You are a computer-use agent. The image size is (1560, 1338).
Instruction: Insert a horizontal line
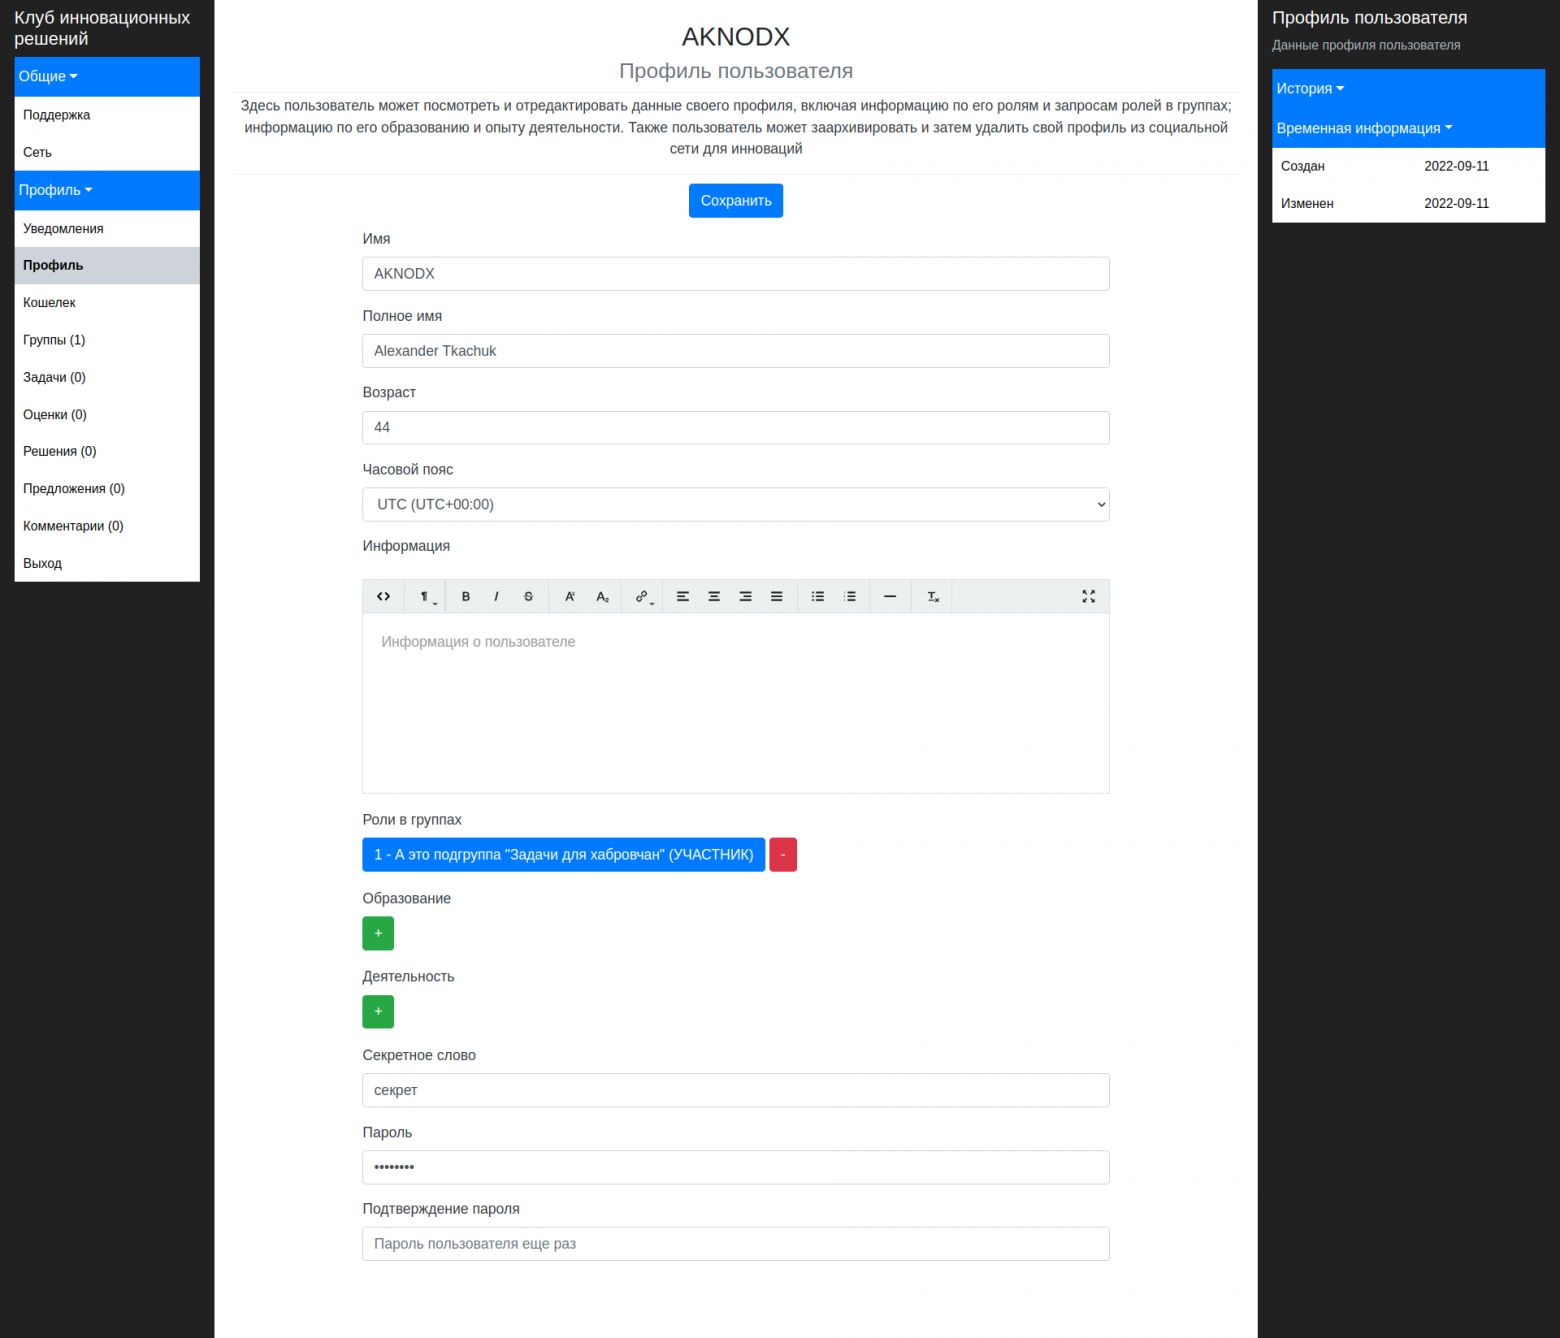[890, 597]
